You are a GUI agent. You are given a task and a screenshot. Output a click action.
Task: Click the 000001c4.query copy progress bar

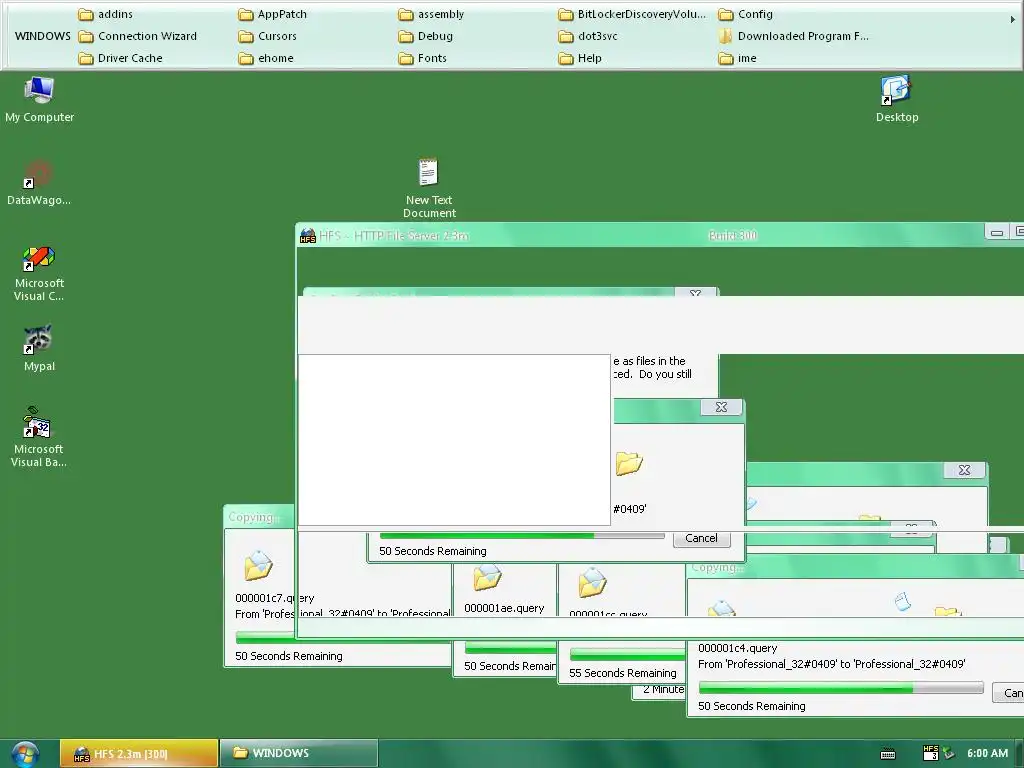coord(840,688)
